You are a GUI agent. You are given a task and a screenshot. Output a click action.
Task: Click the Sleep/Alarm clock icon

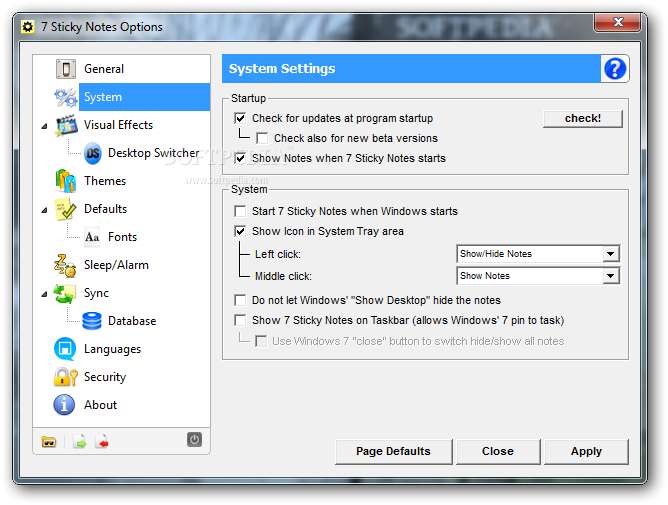[x=65, y=265]
